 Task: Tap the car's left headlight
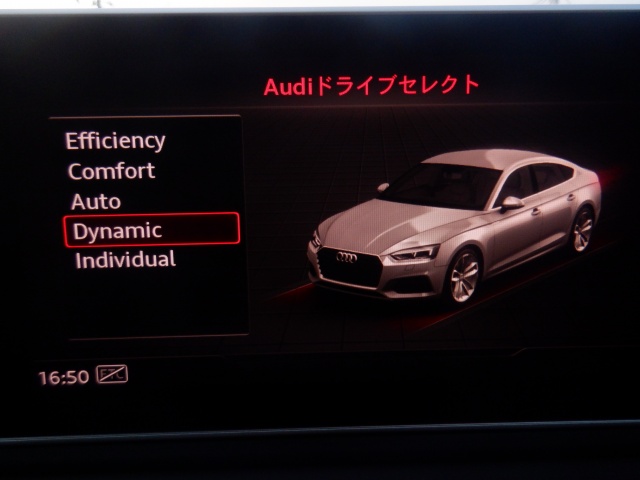coord(412,253)
